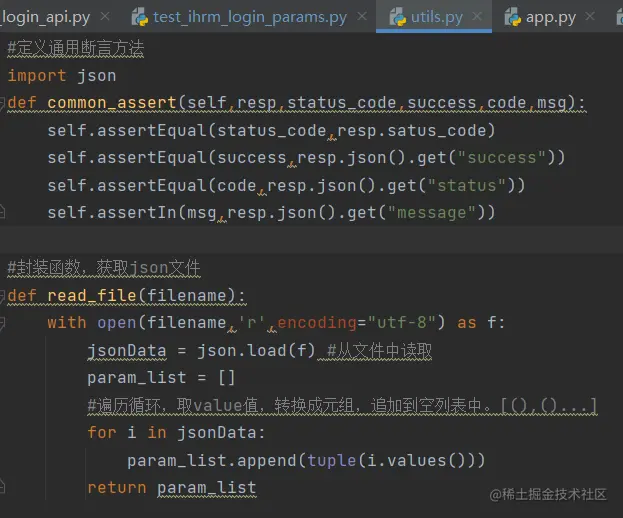Click the "message" string literal
The image size is (623, 518).
(x=431, y=213)
